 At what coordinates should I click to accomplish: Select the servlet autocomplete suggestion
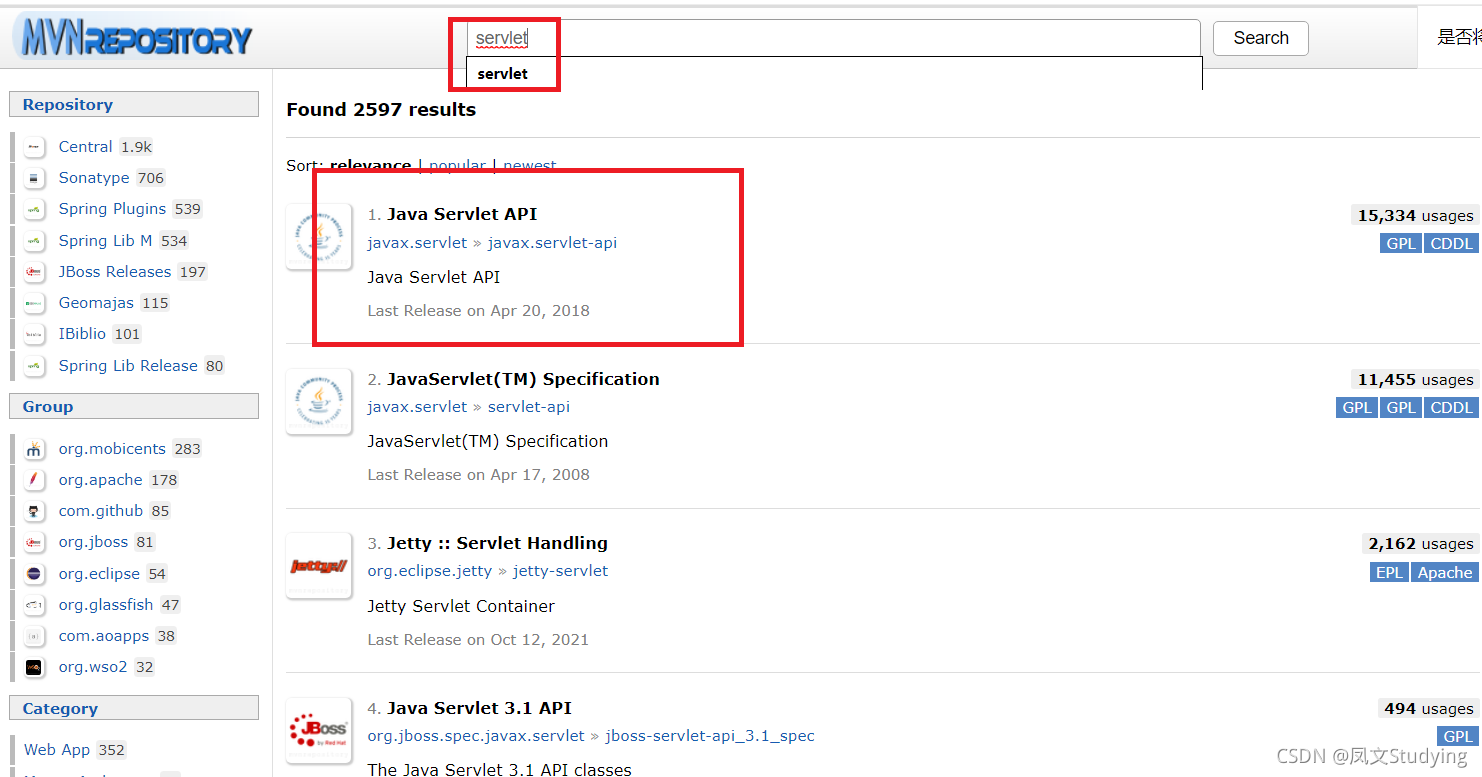click(502, 74)
